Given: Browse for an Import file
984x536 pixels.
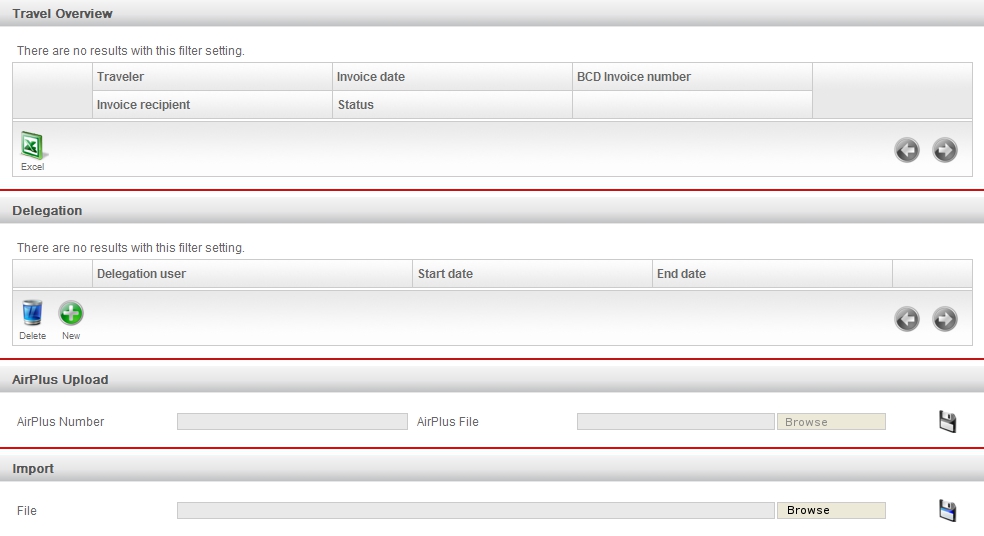Looking at the screenshot, I should 832,510.
